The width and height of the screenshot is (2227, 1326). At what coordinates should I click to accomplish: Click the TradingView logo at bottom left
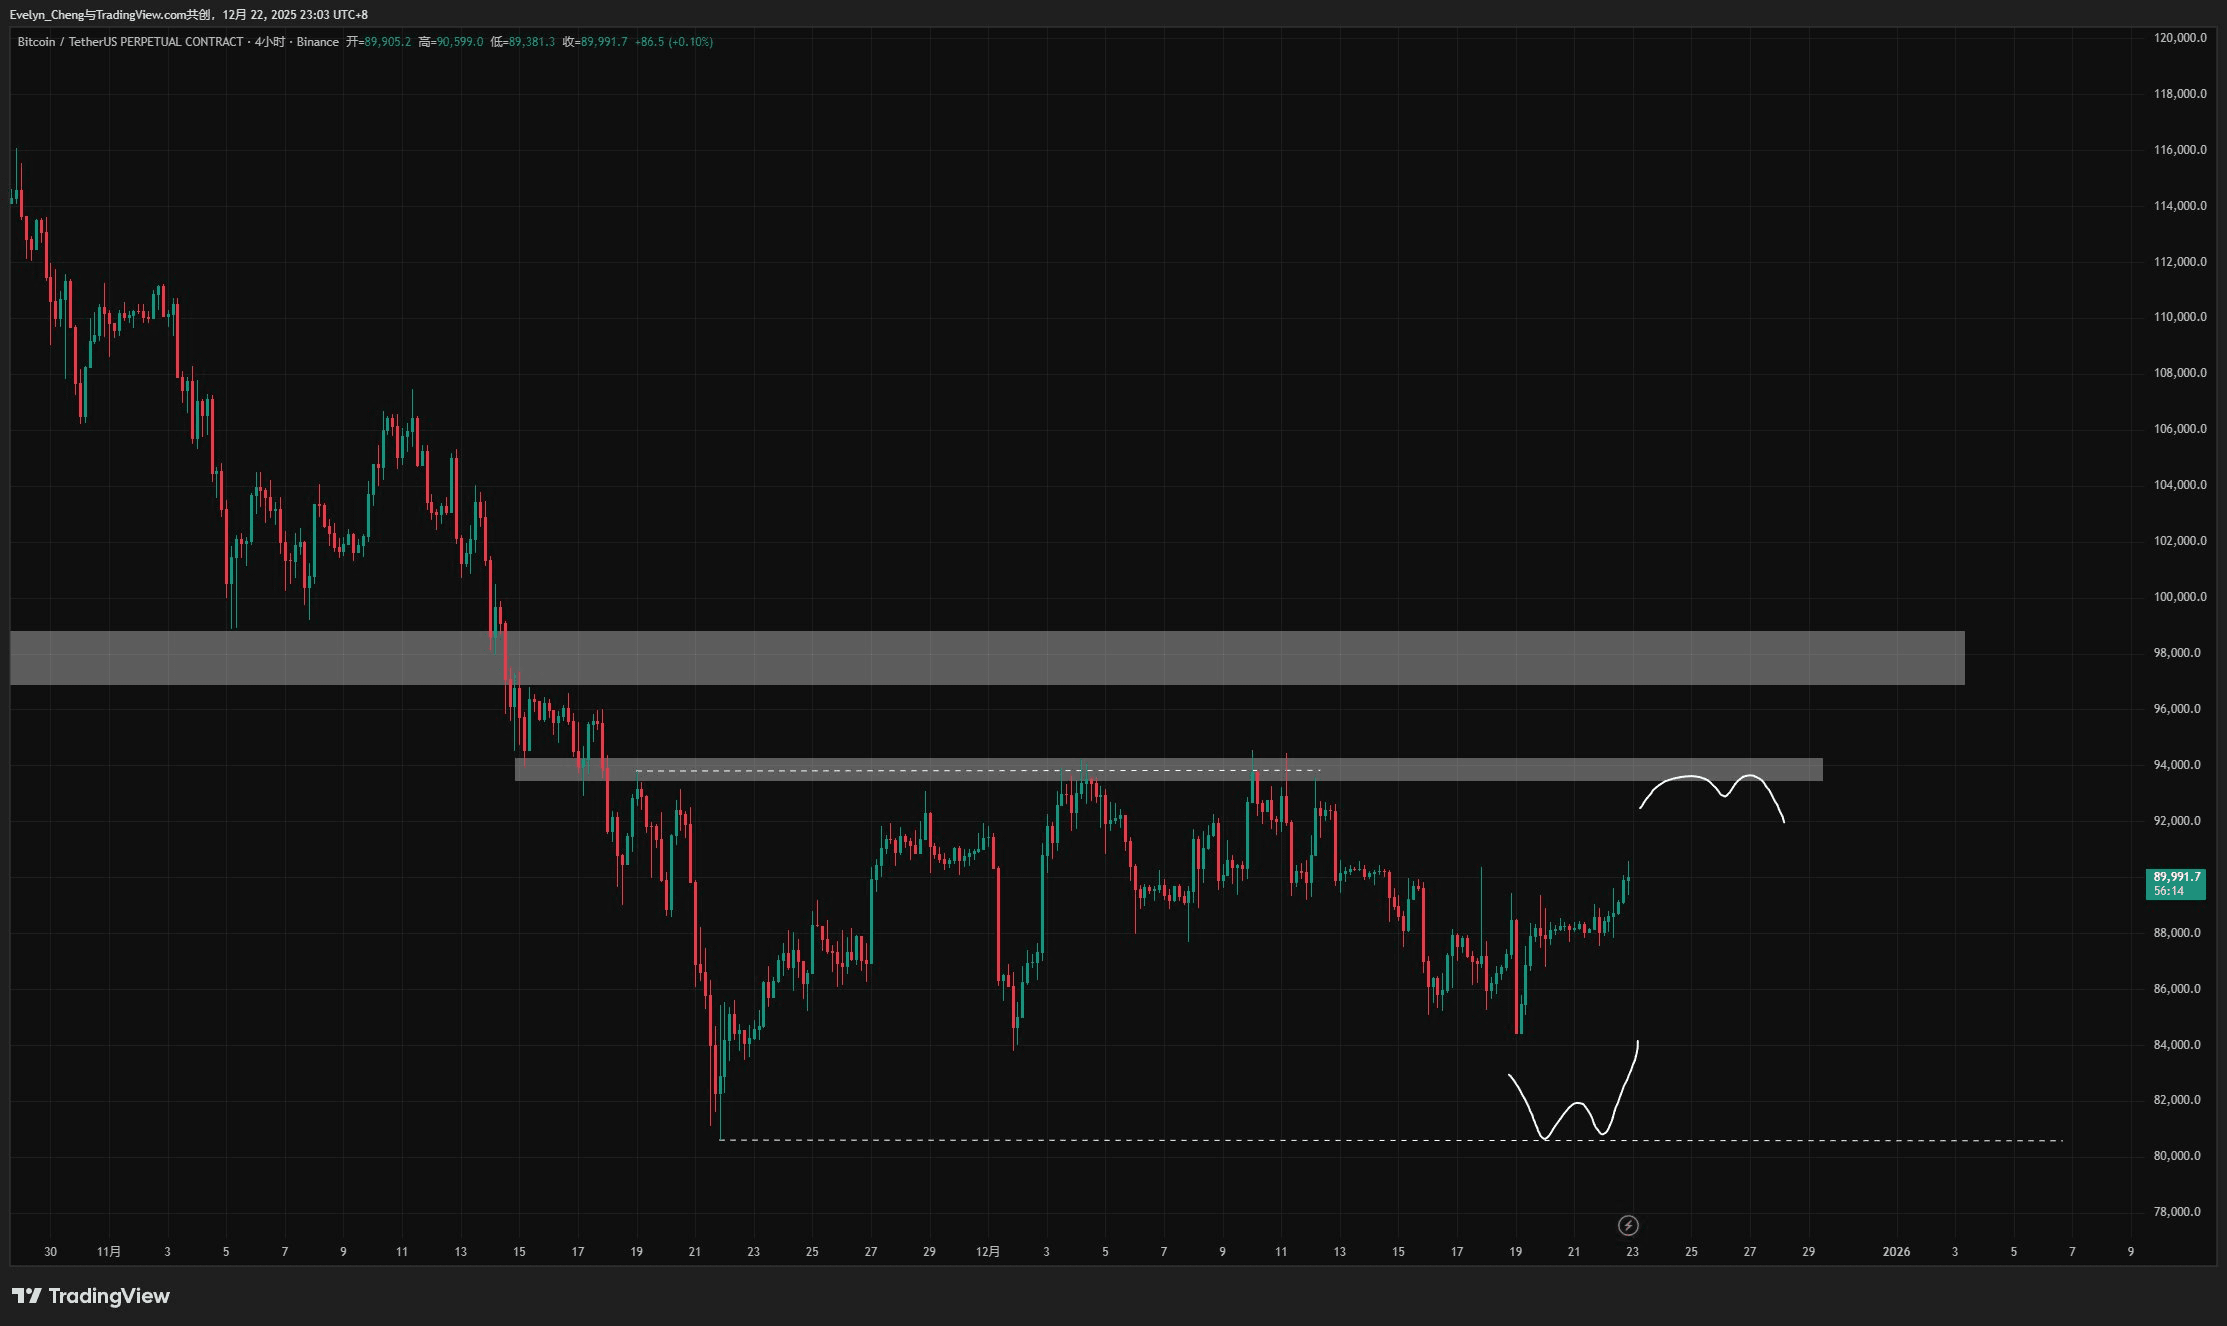(91, 1296)
